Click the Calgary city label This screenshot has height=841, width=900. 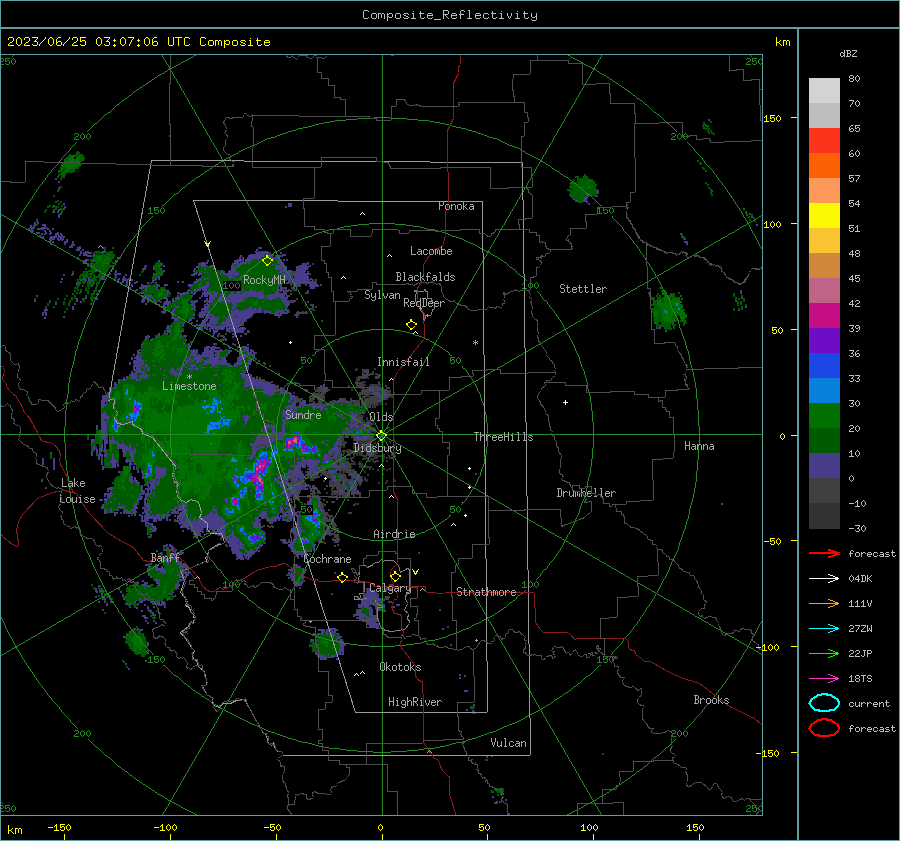[x=390, y=588]
